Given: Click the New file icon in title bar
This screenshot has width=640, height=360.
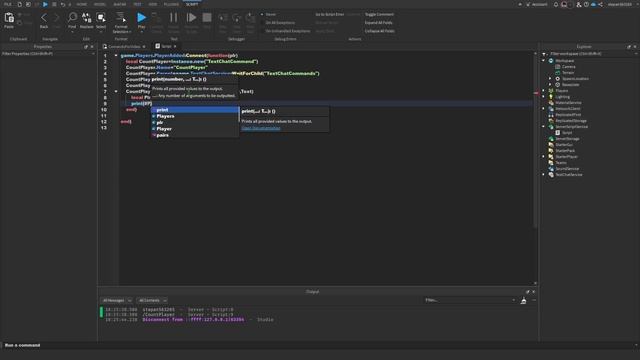Looking at the screenshot, I should tap(19, 4).
